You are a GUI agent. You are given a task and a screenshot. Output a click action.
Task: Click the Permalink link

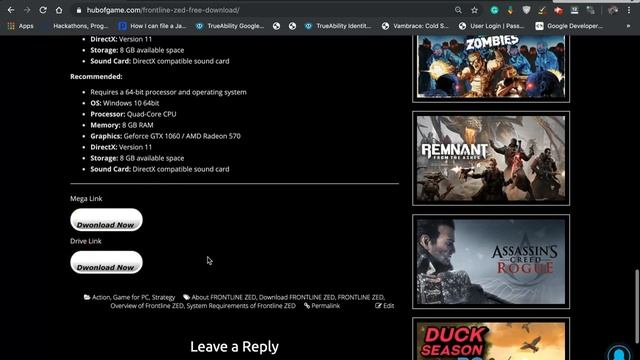[x=325, y=306]
